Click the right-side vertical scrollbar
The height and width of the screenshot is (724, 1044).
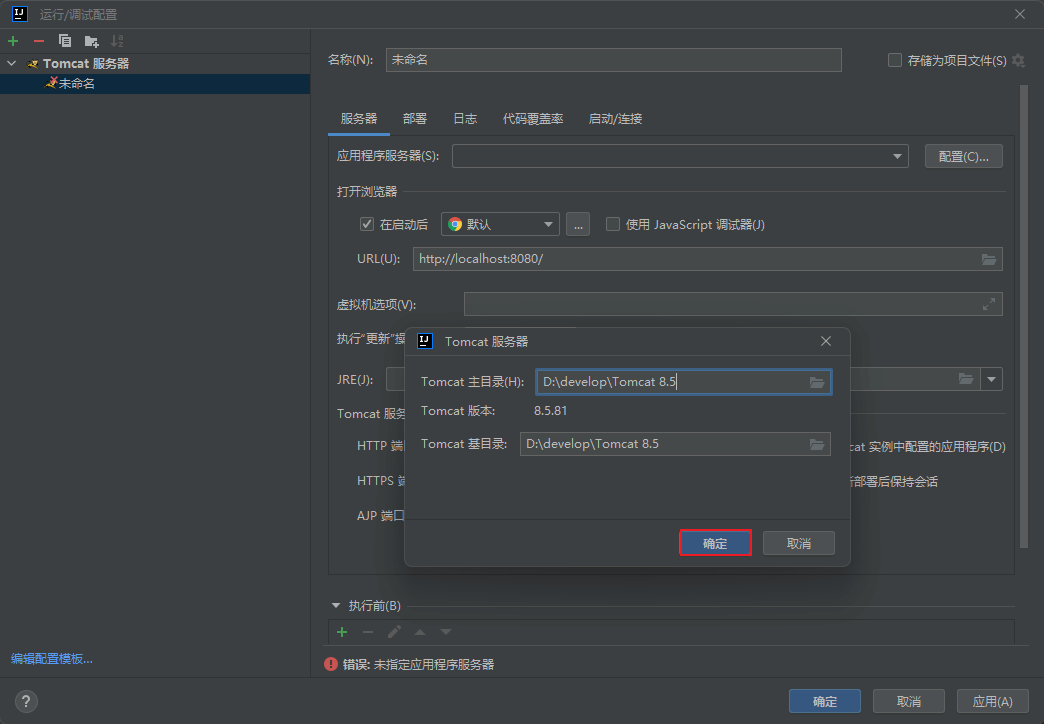pos(1023,316)
